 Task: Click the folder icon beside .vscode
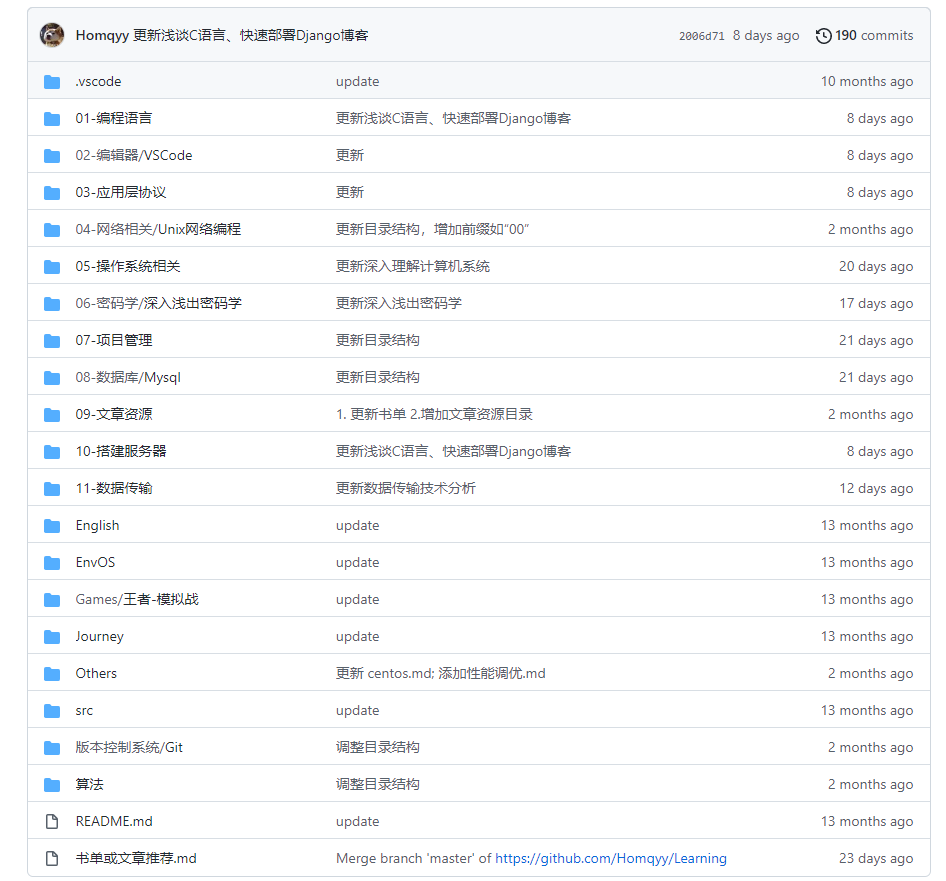[52, 82]
